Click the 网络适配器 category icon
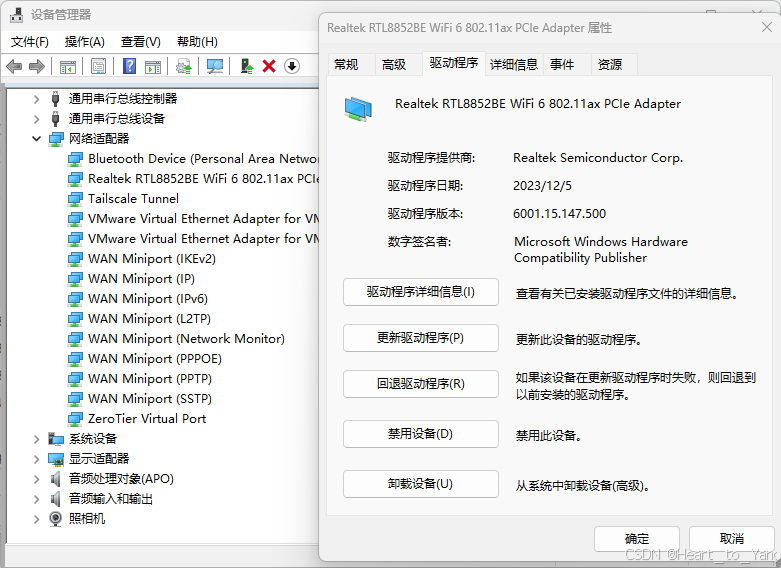The width and height of the screenshot is (781, 568). coord(56,139)
